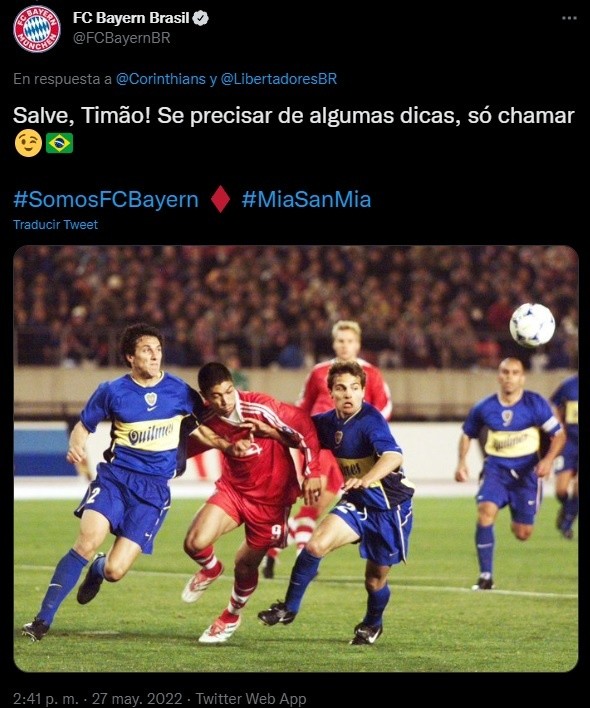Screen dimensions: 590x708
Task: Click the verified badge next to FC Bayern Brasil
Action: 200,18
